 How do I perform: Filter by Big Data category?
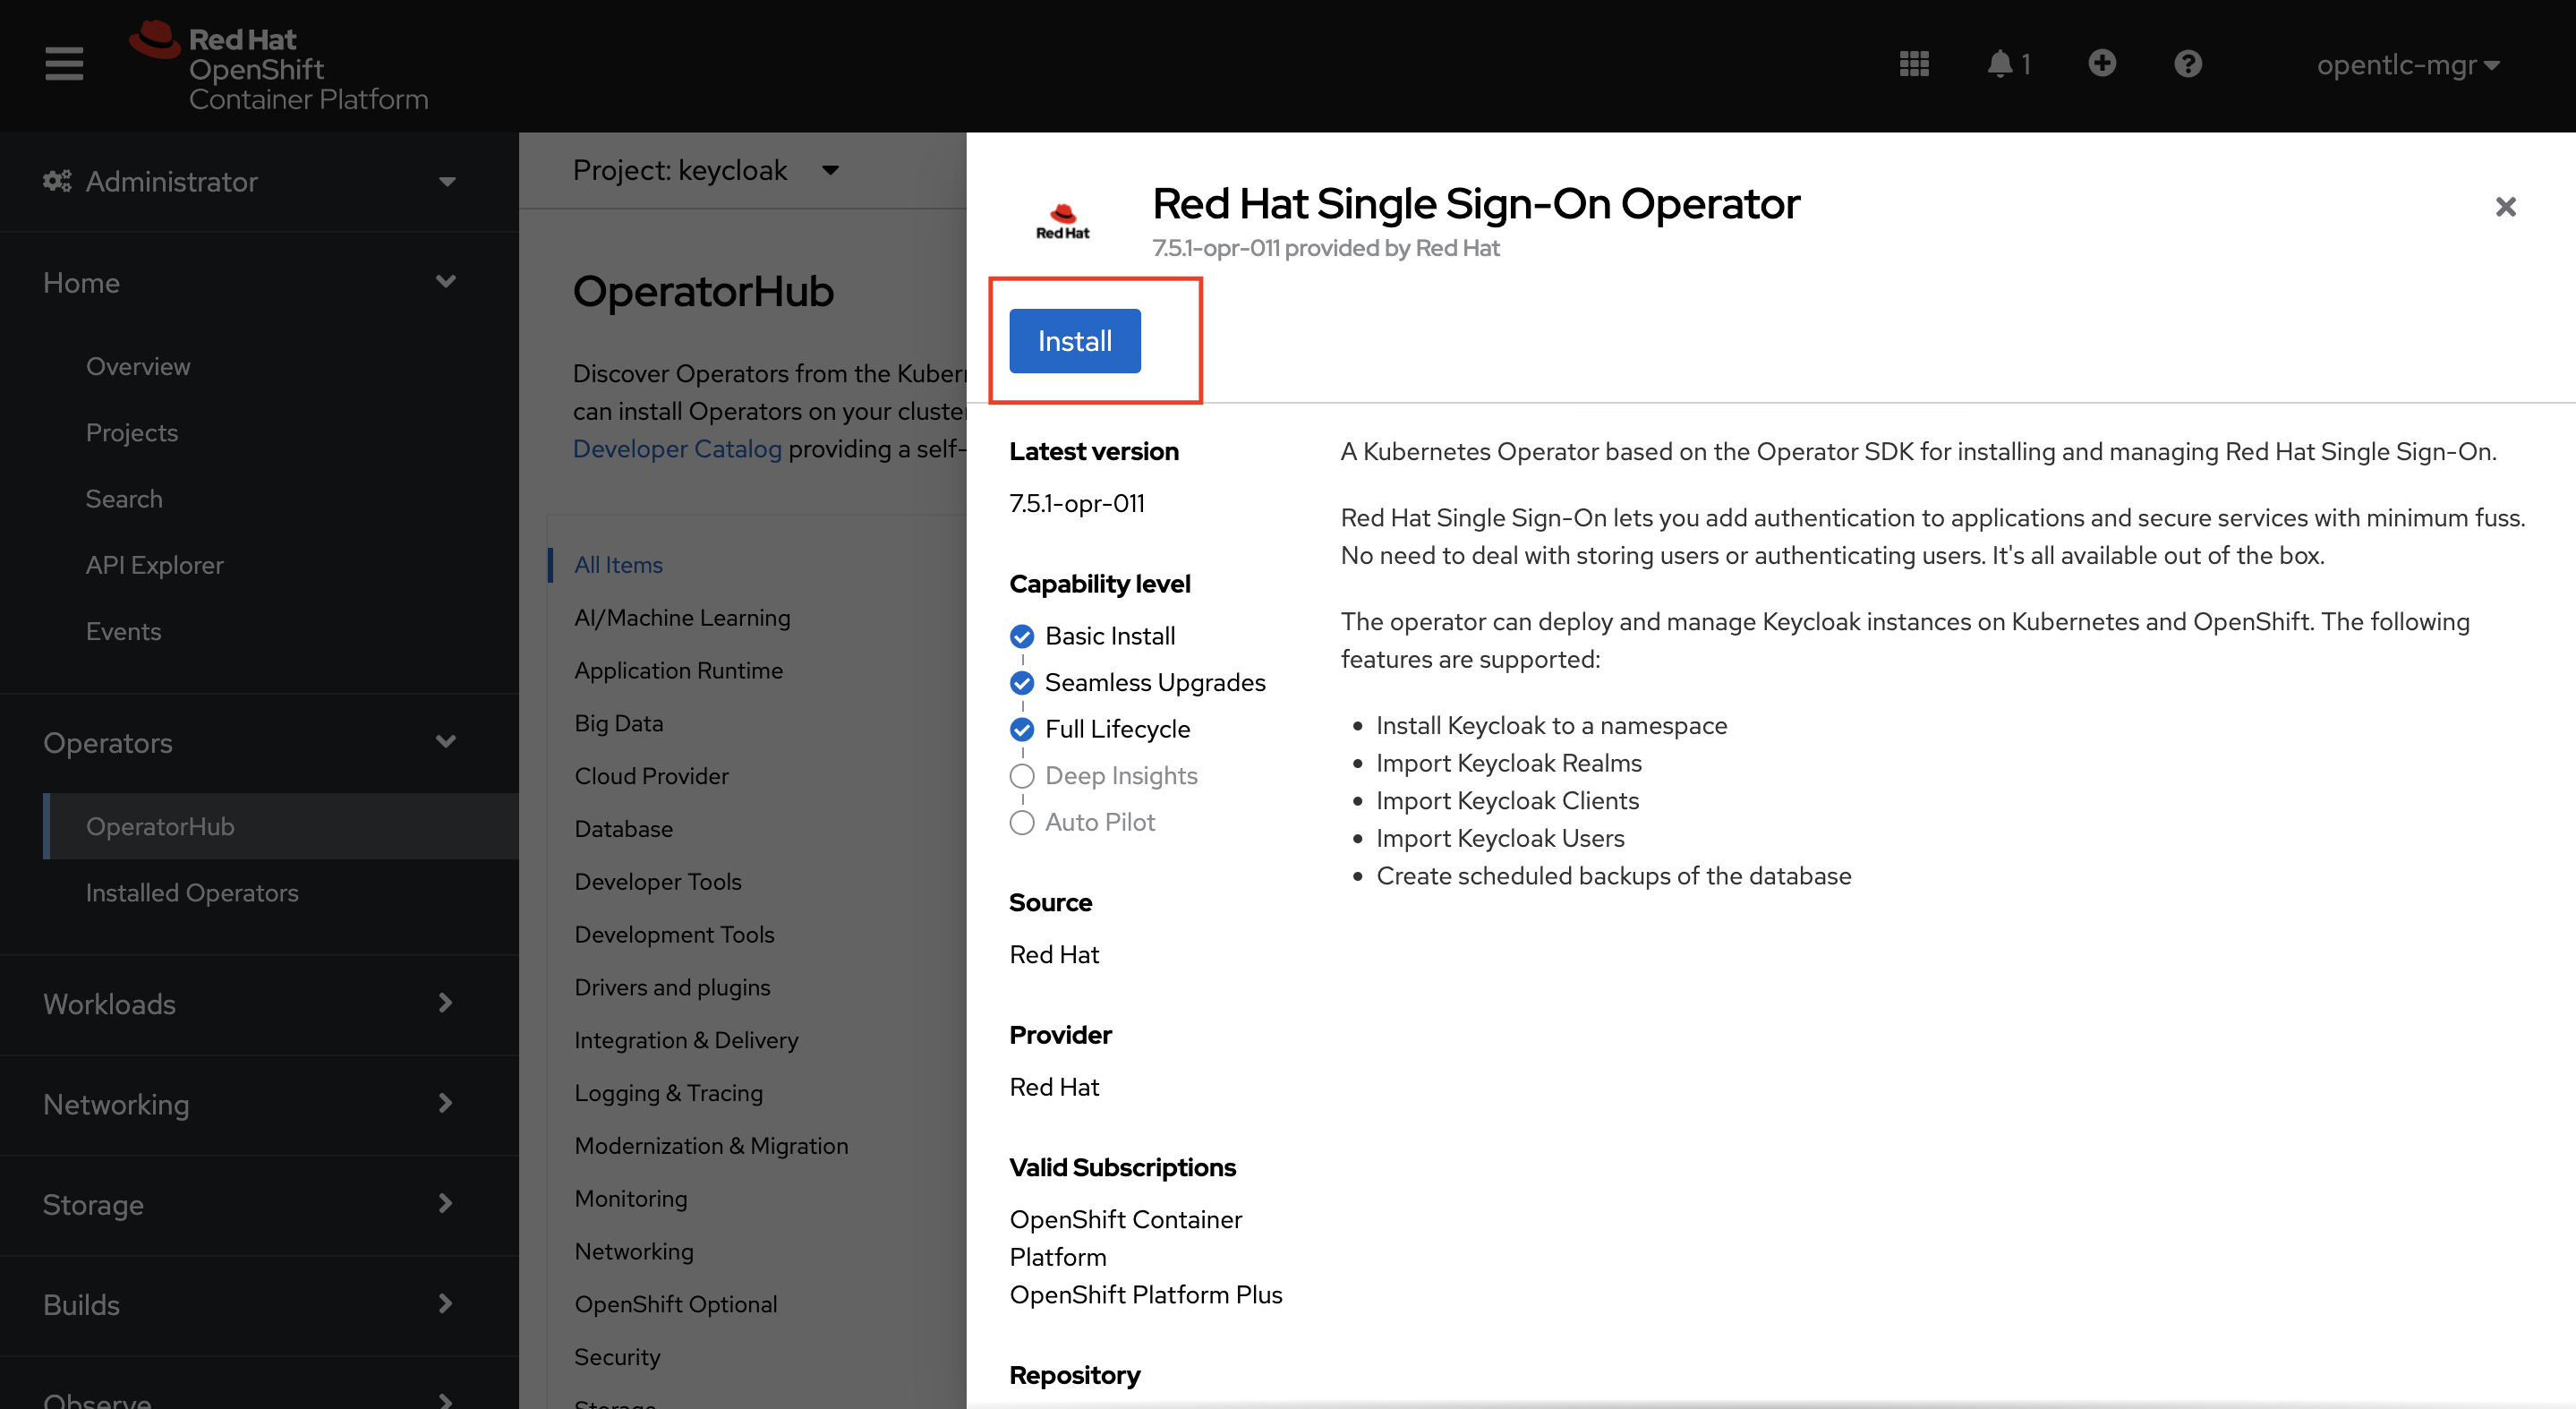(618, 723)
